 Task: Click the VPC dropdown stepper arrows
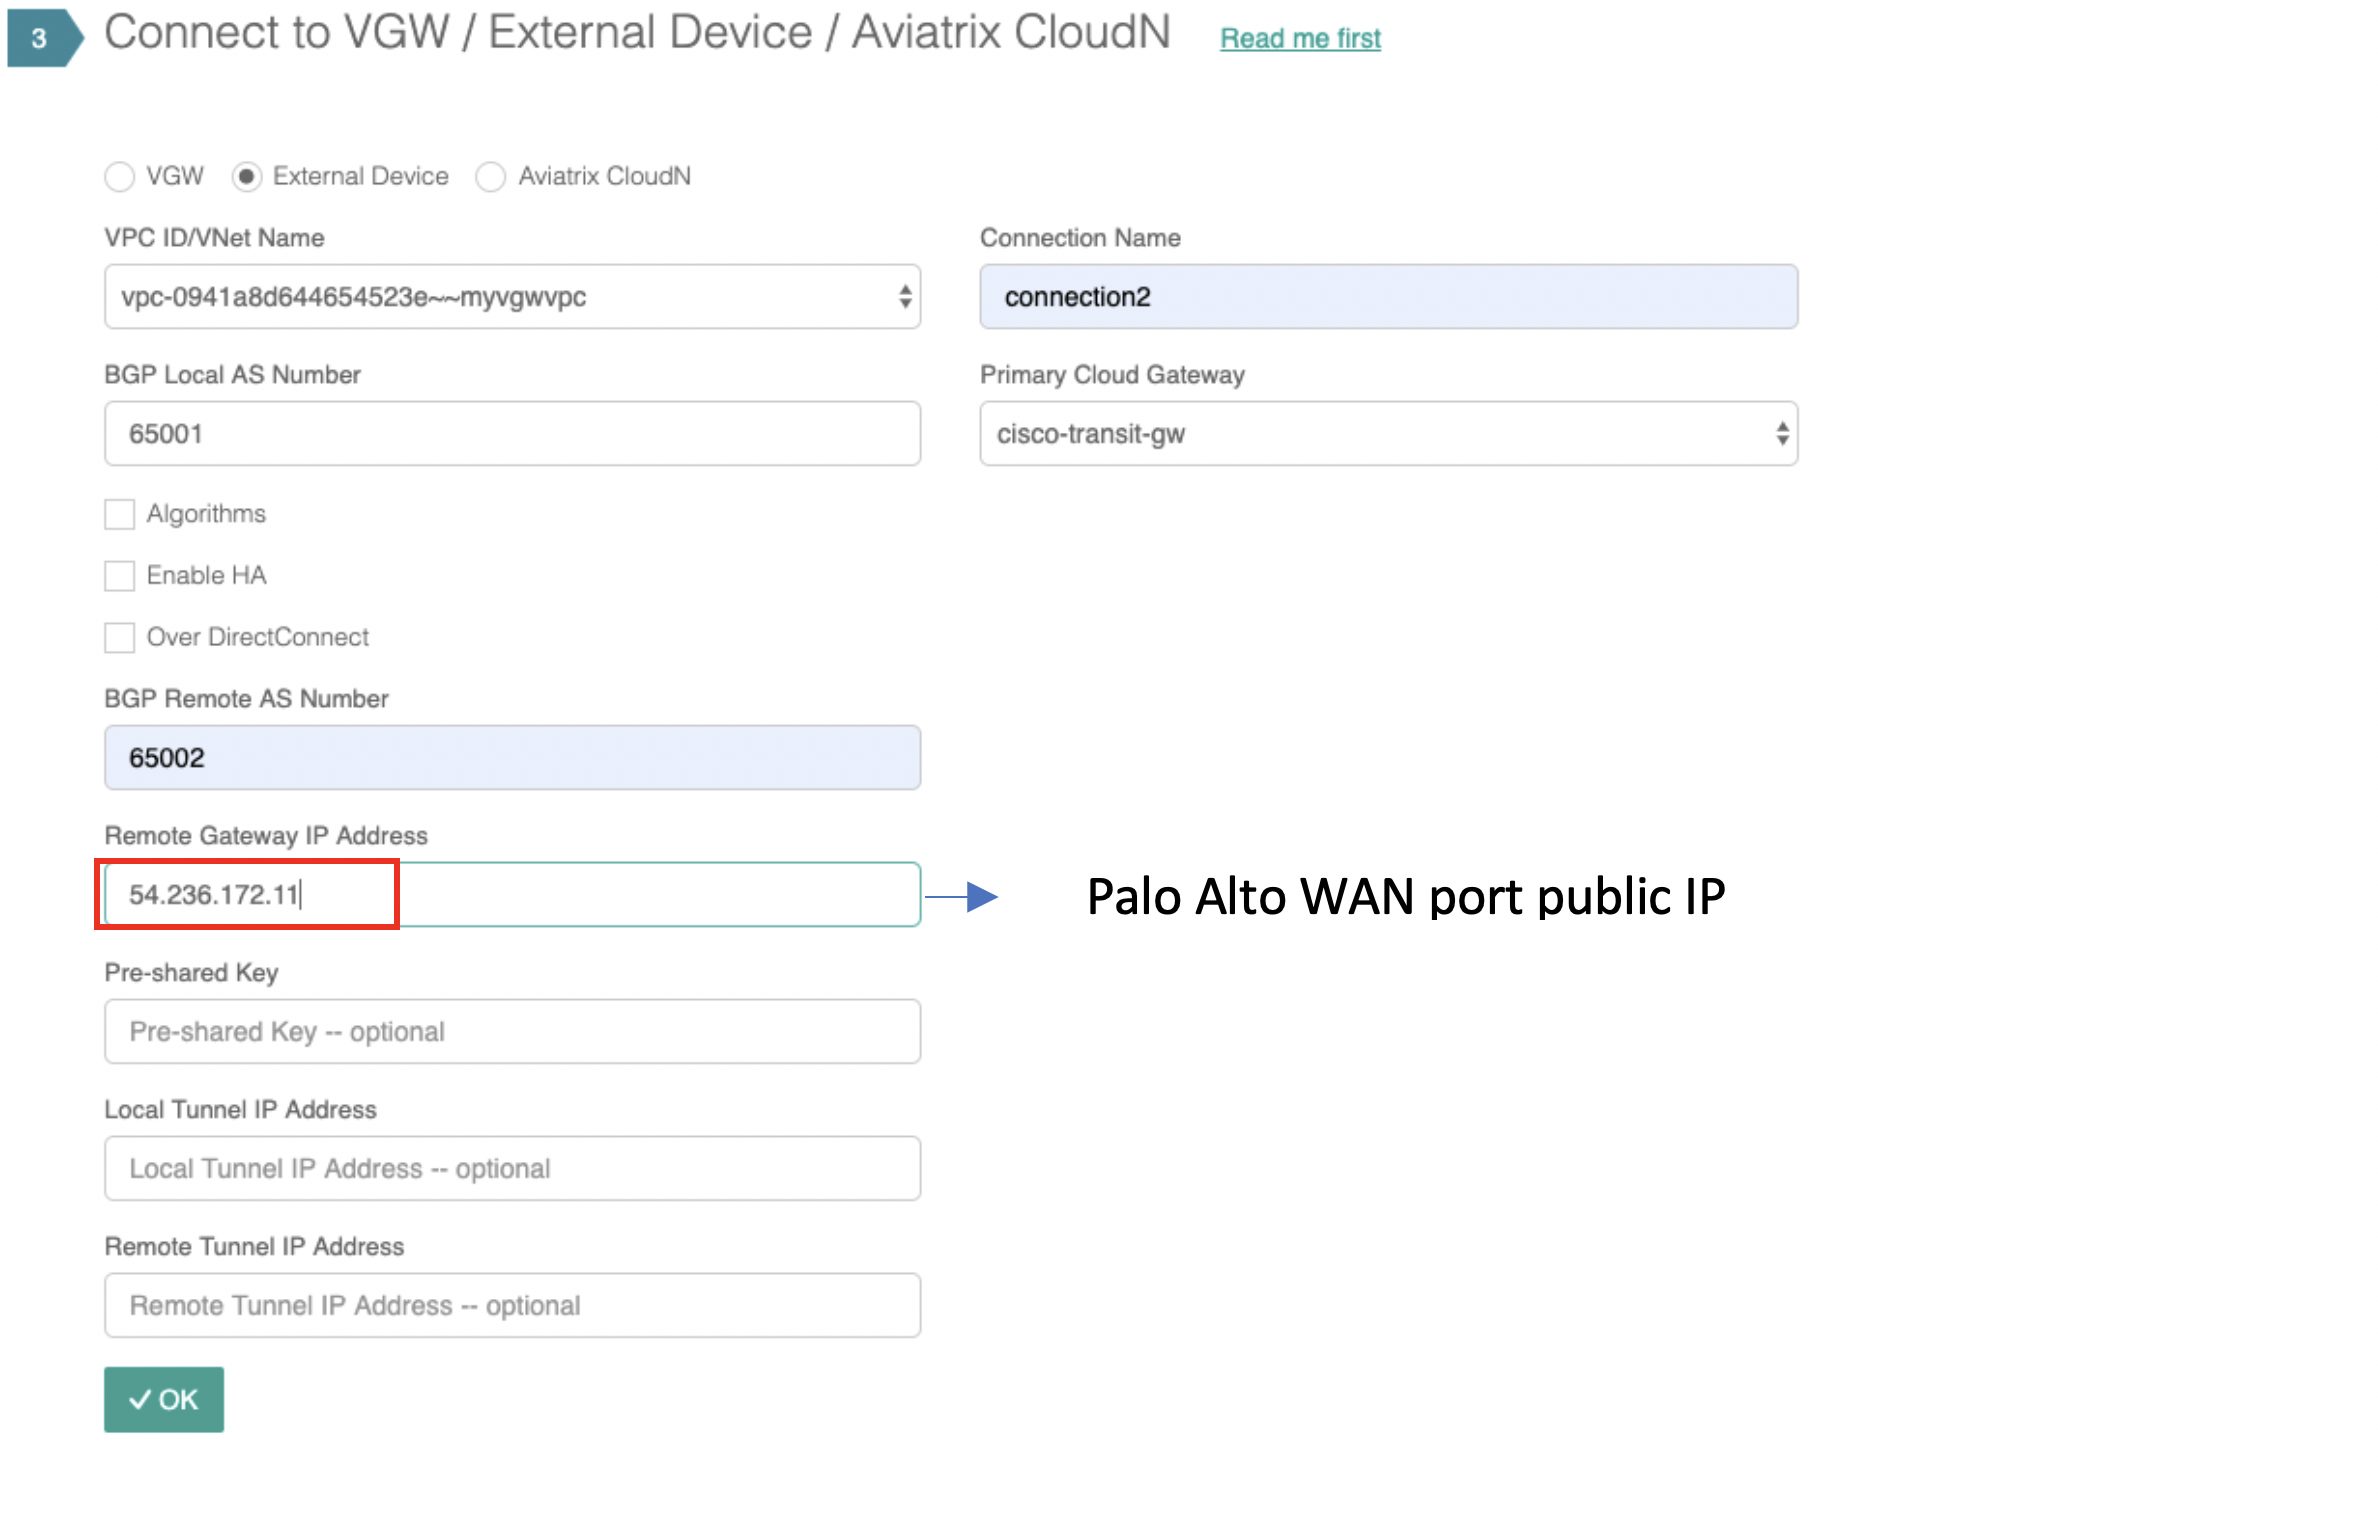903,296
